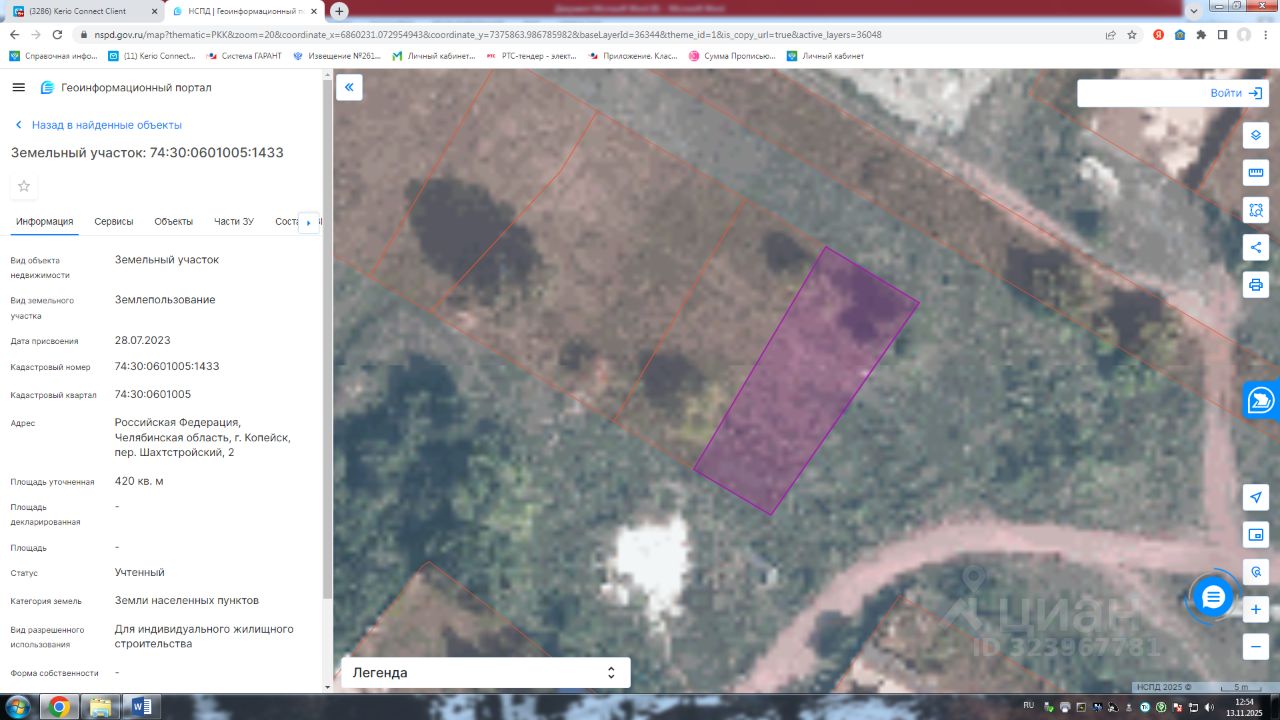
Task: Print the map
Action: point(1256,284)
